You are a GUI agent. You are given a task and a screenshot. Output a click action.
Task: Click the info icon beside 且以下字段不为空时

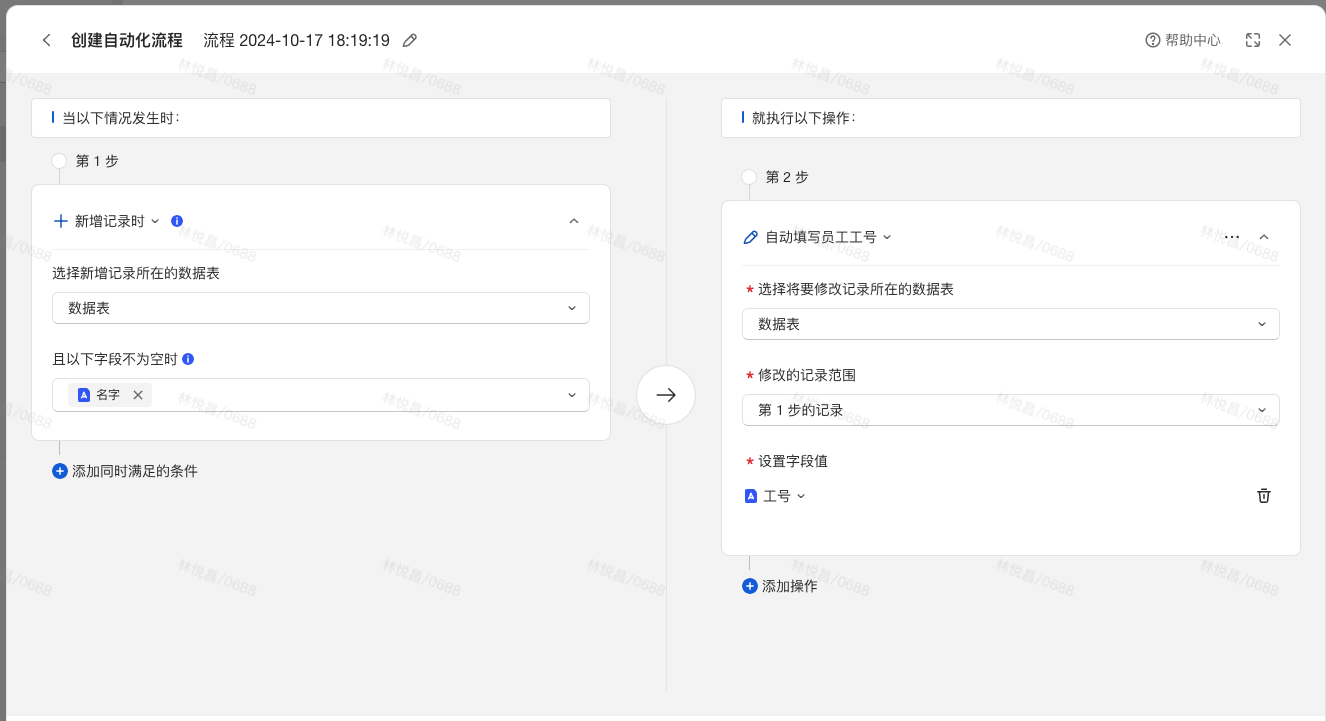click(188, 358)
